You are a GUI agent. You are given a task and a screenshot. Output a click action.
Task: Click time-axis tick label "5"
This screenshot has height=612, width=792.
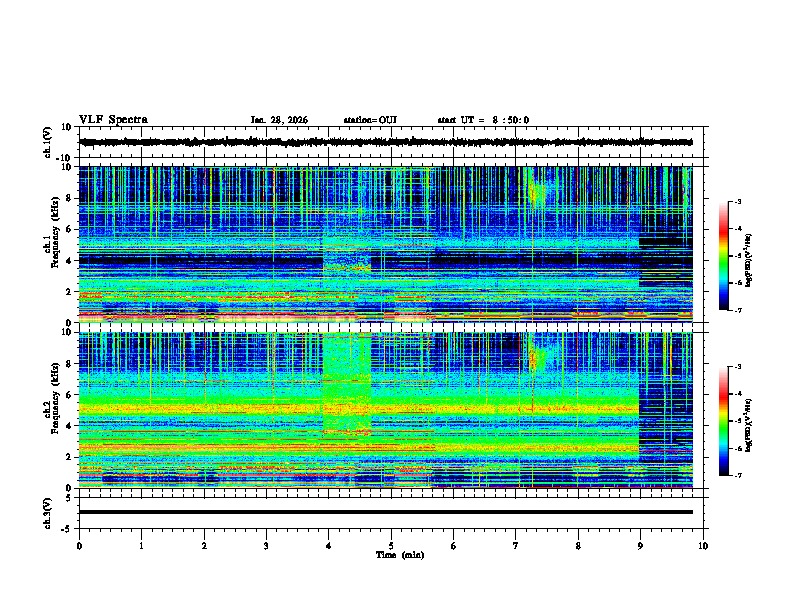pyautogui.click(x=391, y=546)
